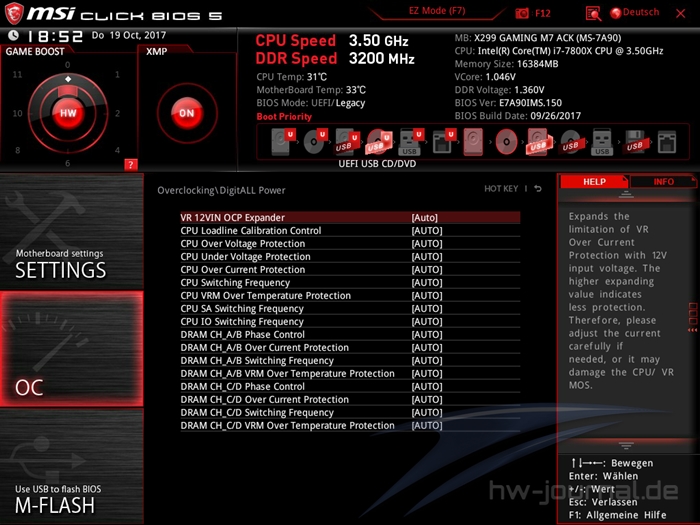The height and width of the screenshot is (525, 700).
Task: Open CPU Switching Frequency [AUTO] value
Action: pyautogui.click(x=427, y=282)
